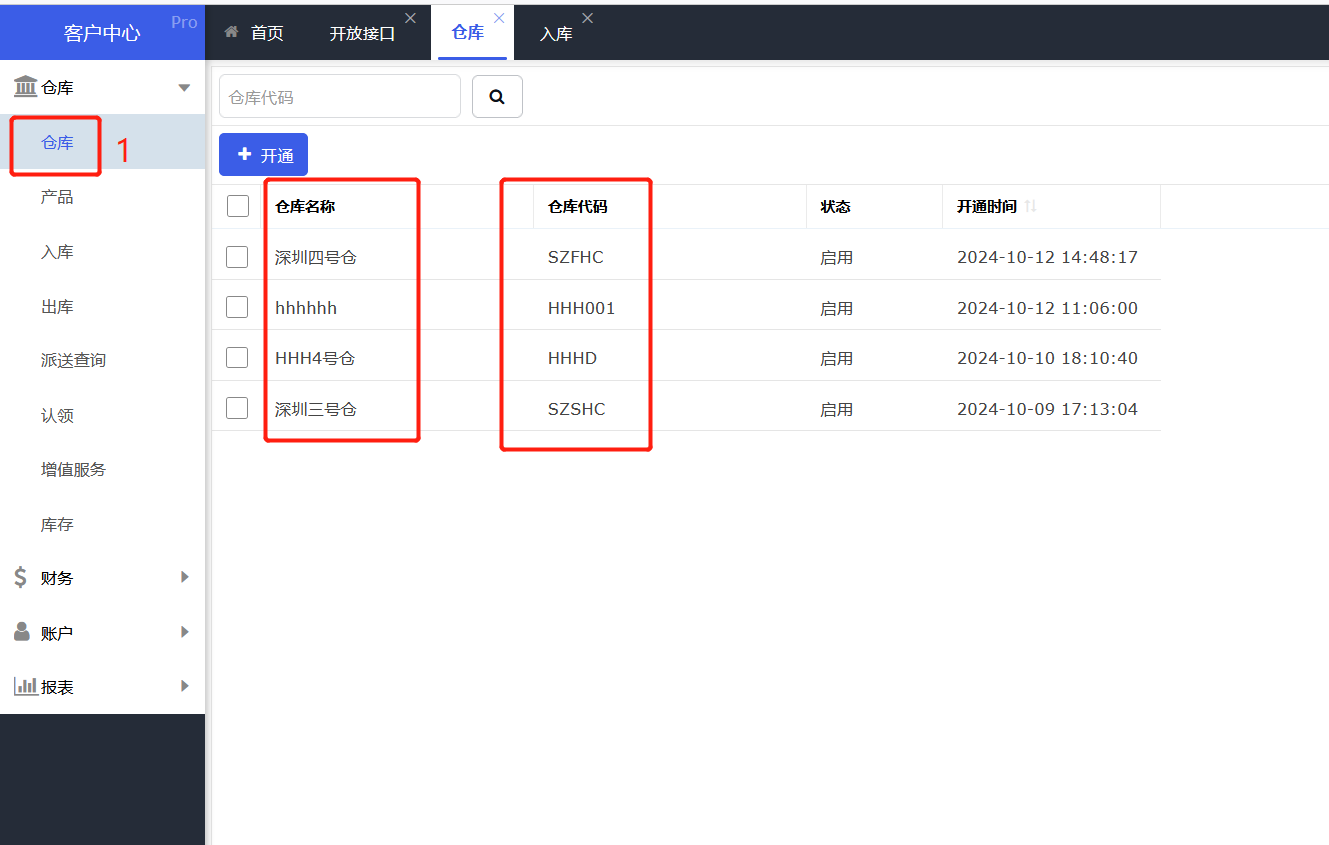Click the sort arrows beside 开通时间
Viewport: 1329px width, 845px height.
[1031, 206]
